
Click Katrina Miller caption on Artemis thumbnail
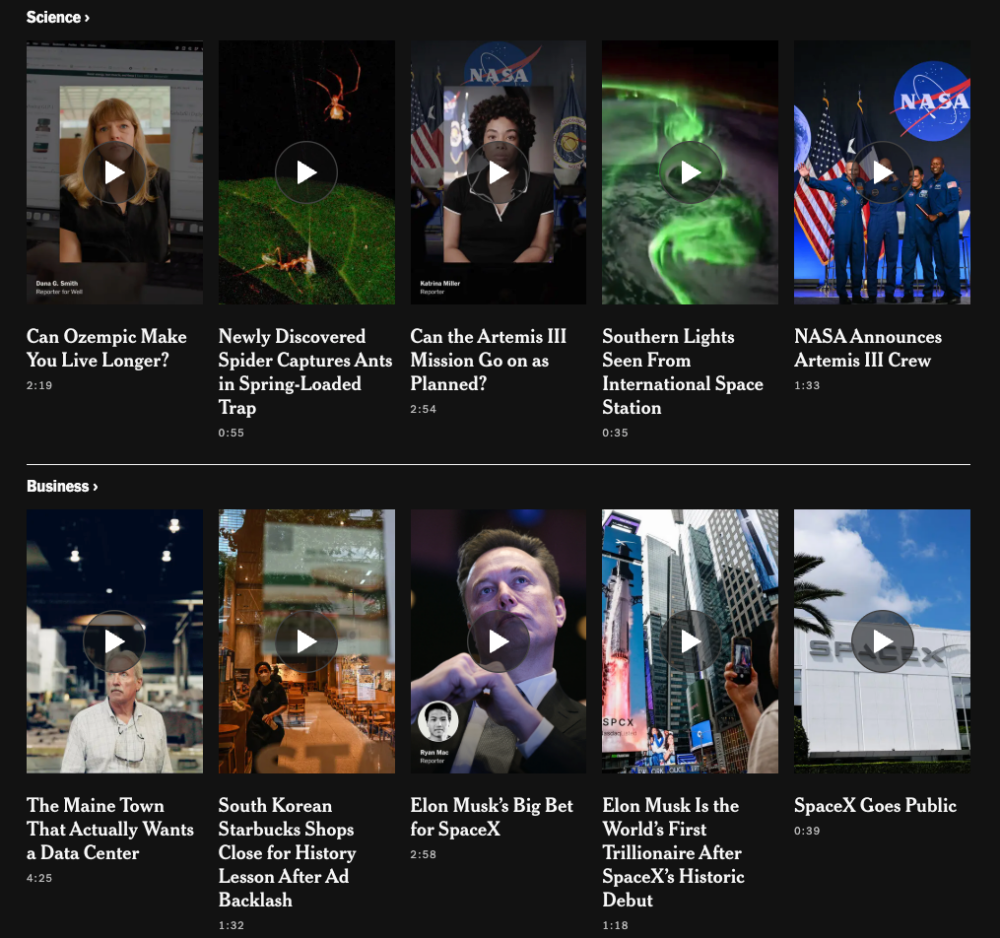(x=439, y=287)
